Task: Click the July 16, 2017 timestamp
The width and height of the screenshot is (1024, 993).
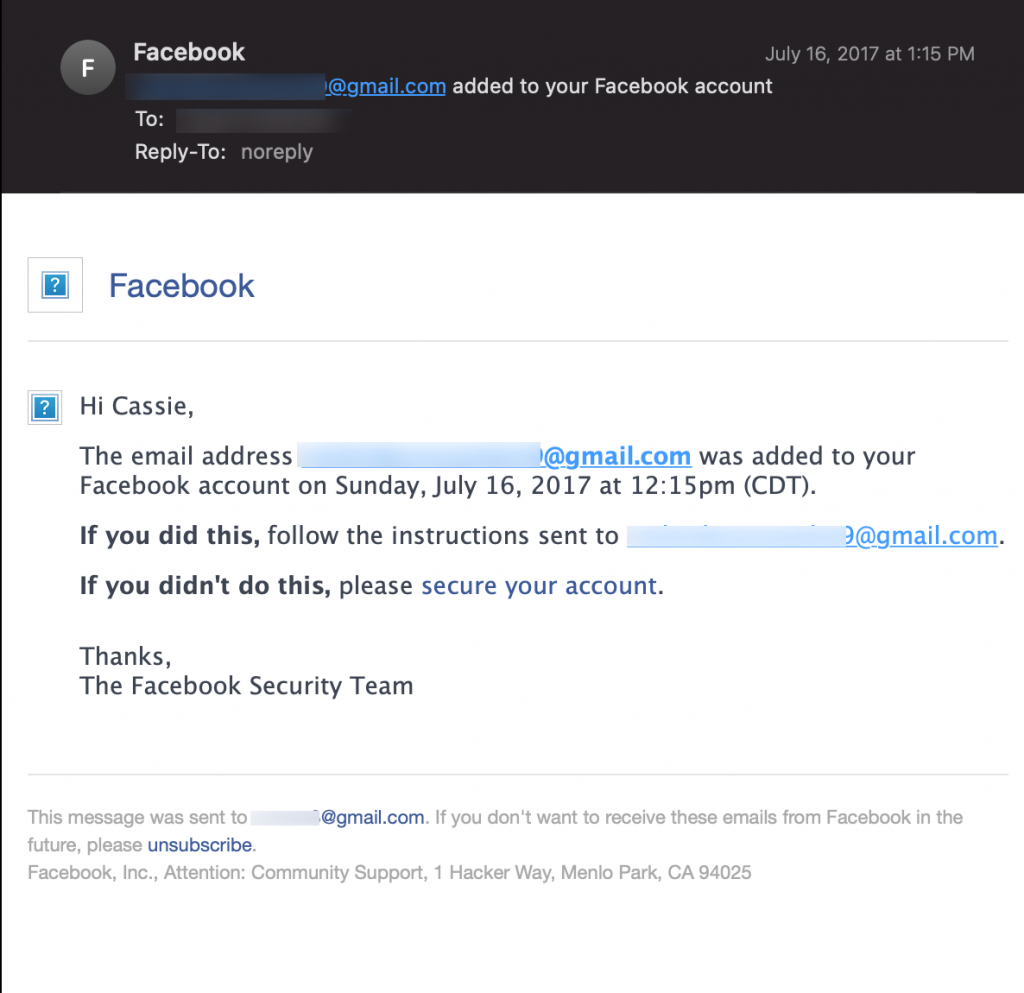Action: tap(869, 54)
